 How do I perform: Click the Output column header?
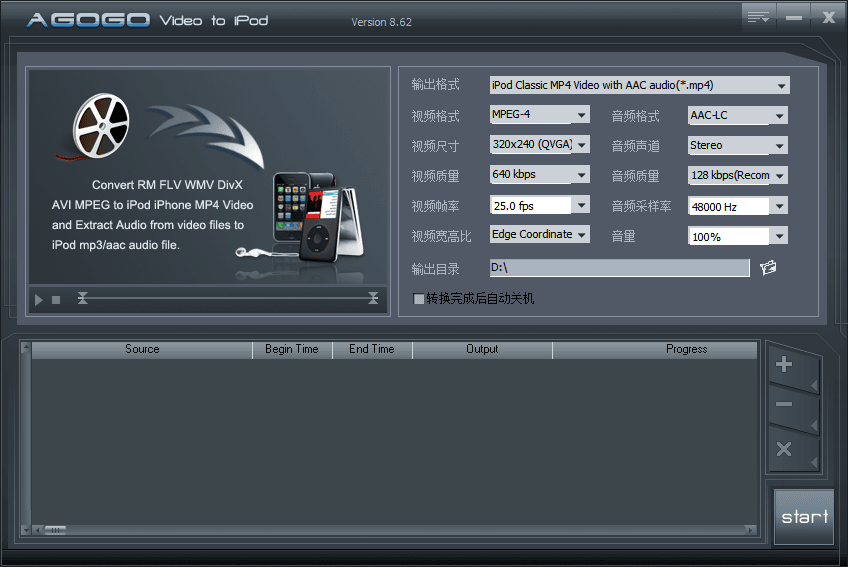point(482,350)
